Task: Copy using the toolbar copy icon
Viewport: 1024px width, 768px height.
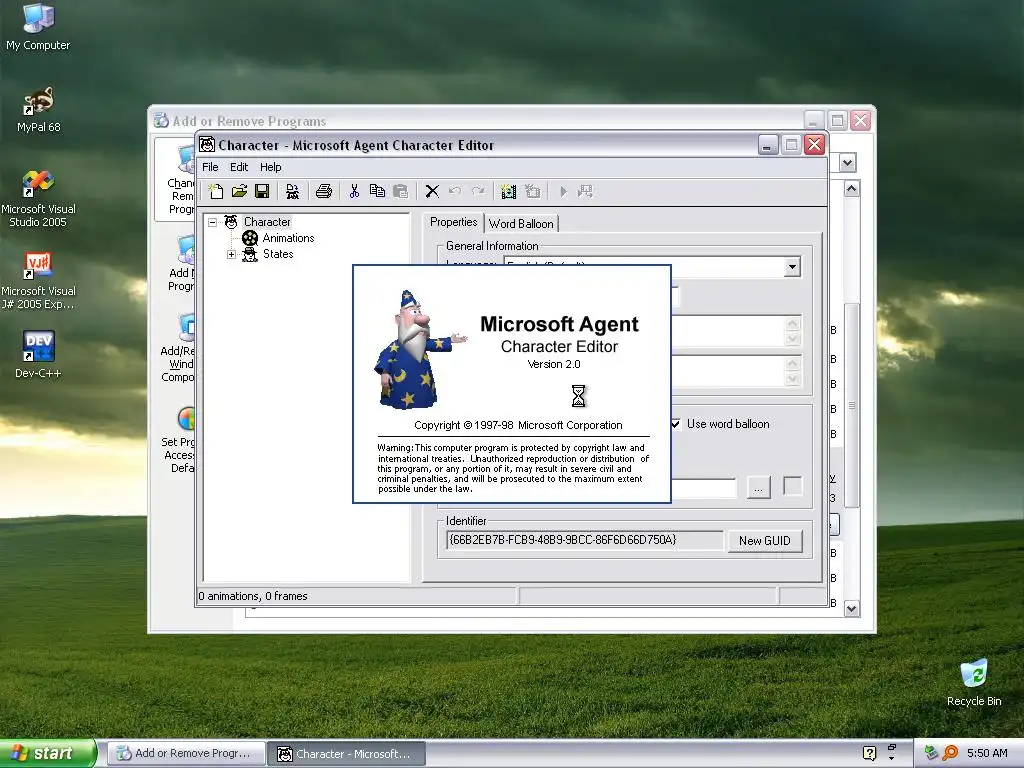Action: pos(377,191)
